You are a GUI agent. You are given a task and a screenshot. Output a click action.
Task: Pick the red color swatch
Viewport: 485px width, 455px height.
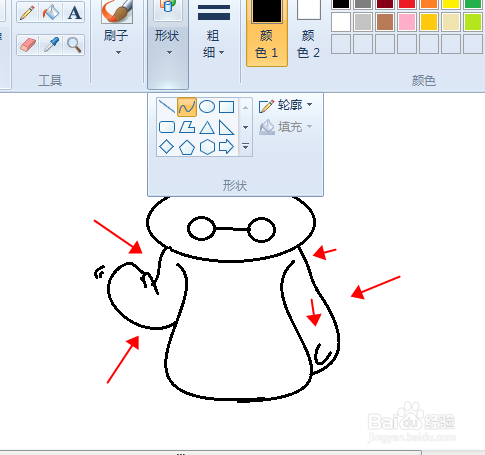tap(407, 3)
